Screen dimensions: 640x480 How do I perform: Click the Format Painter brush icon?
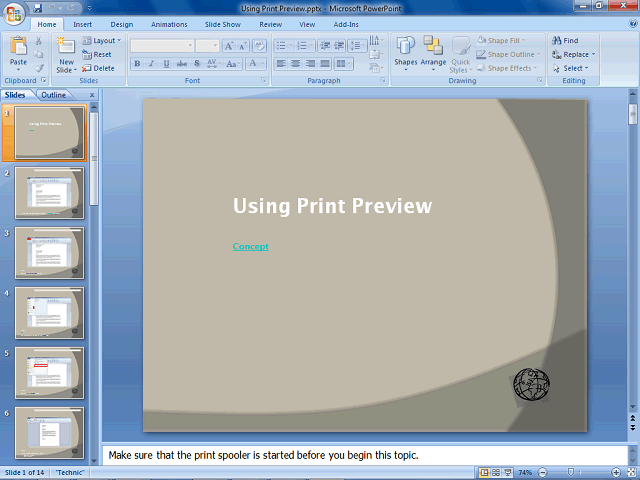click(38, 68)
